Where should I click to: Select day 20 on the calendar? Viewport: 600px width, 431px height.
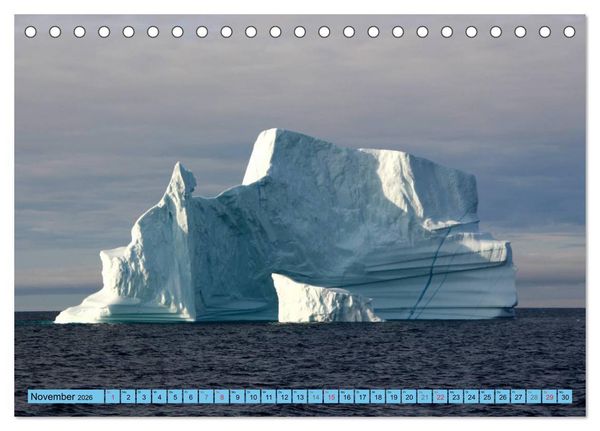409,397
